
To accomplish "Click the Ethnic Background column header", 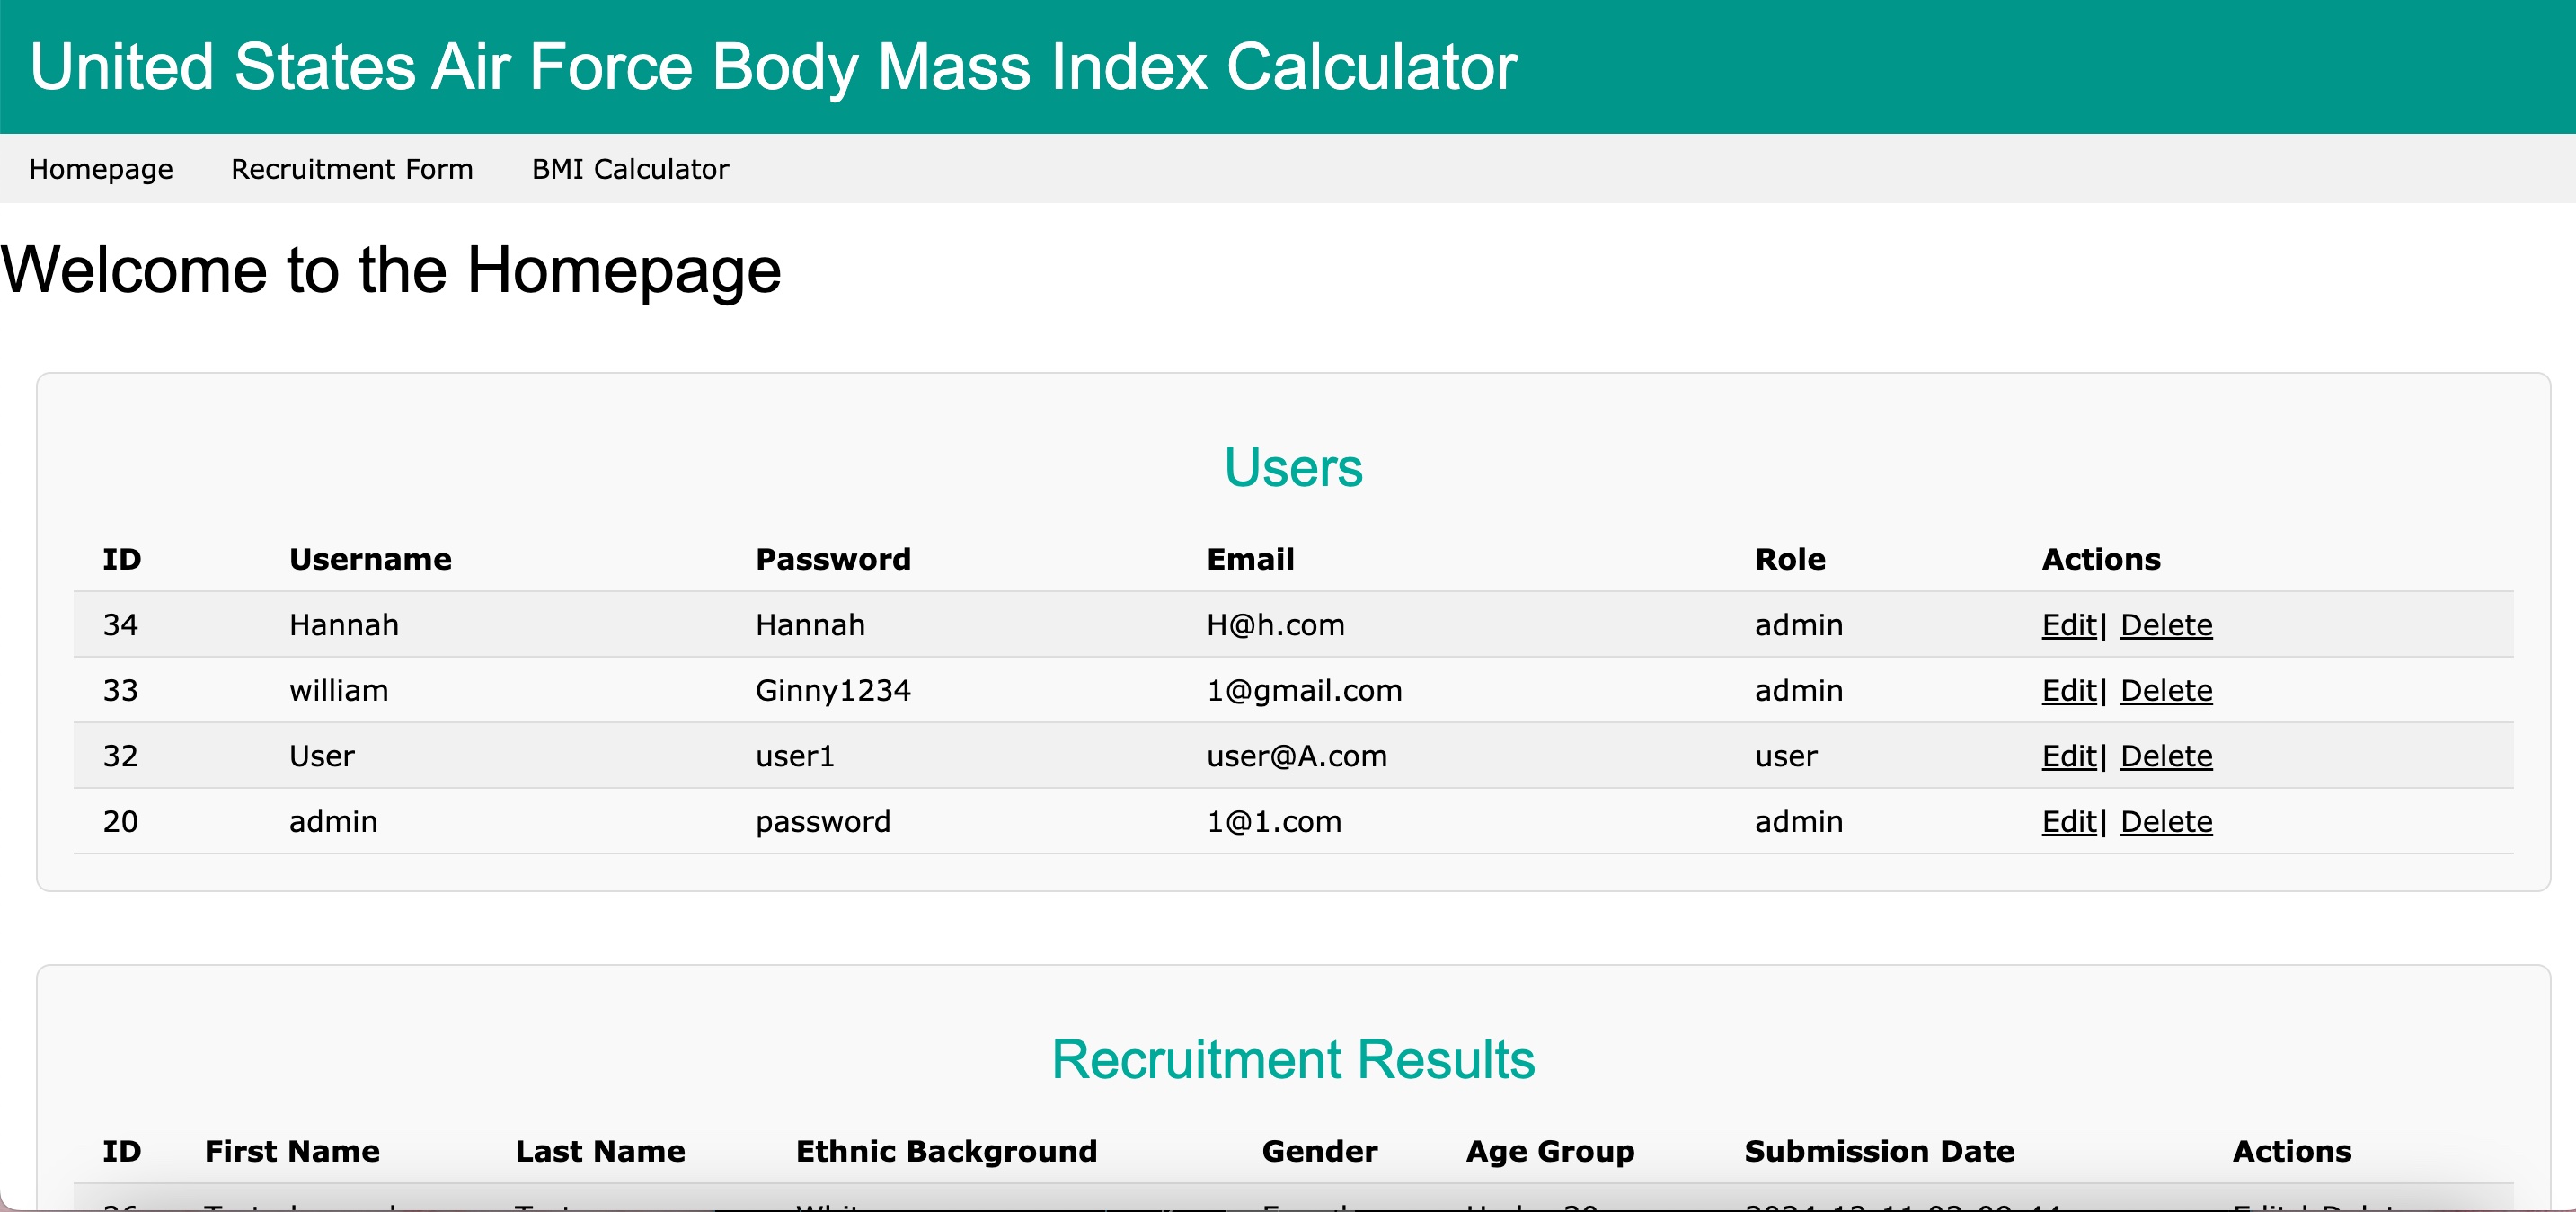I will pyautogui.click(x=946, y=1151).
